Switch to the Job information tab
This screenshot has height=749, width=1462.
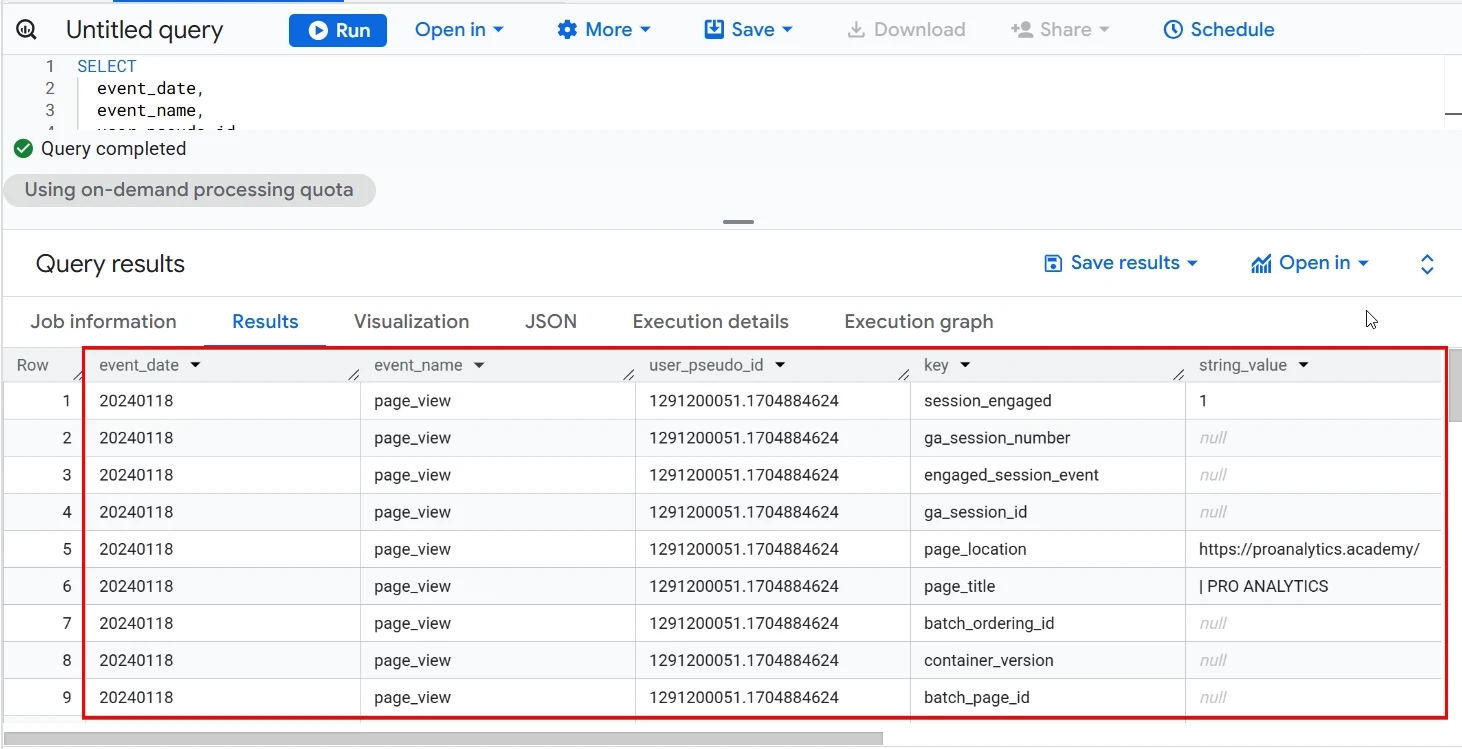point(103,322)
